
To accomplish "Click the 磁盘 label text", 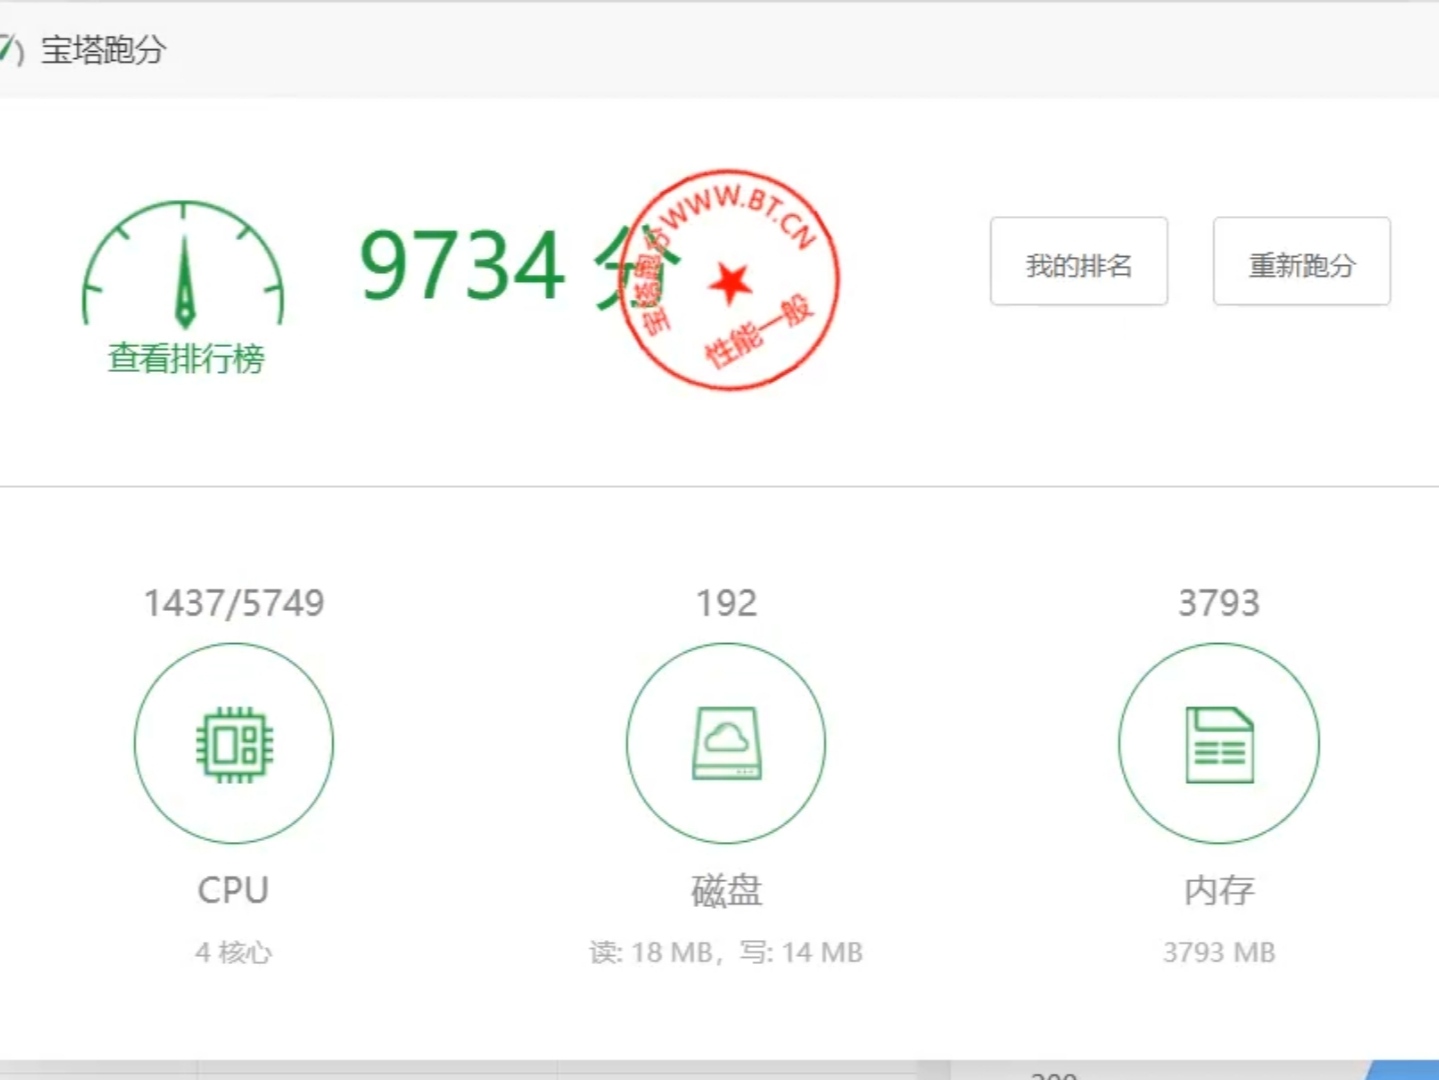I will (727, 890).
